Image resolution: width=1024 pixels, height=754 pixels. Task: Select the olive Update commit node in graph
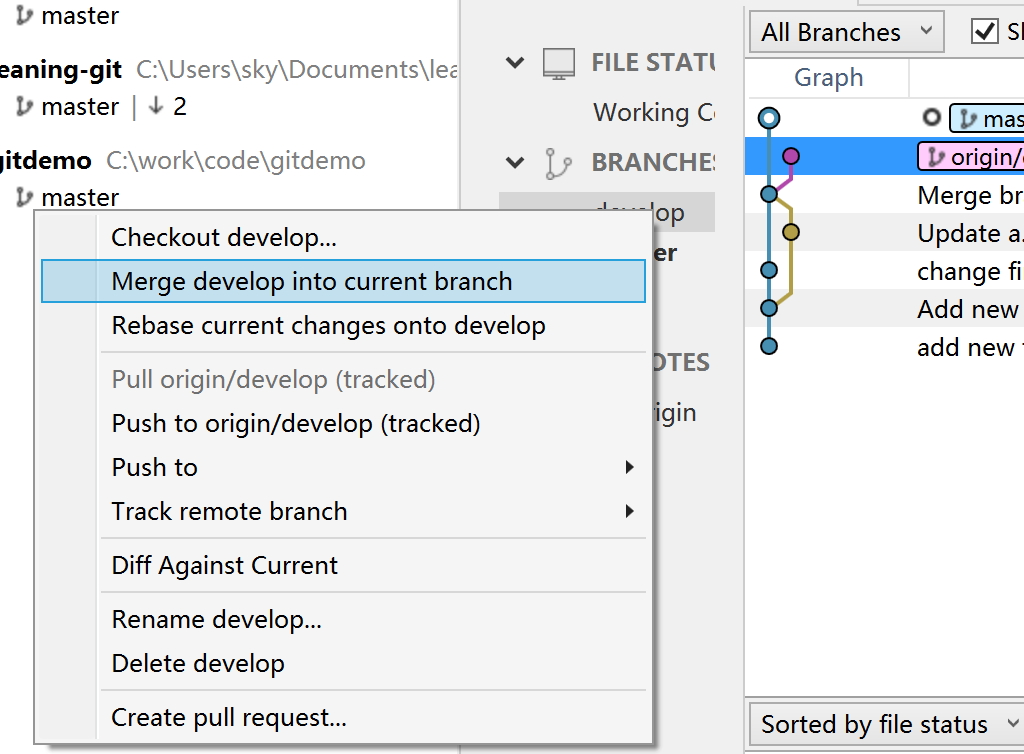tap(791, 233)
